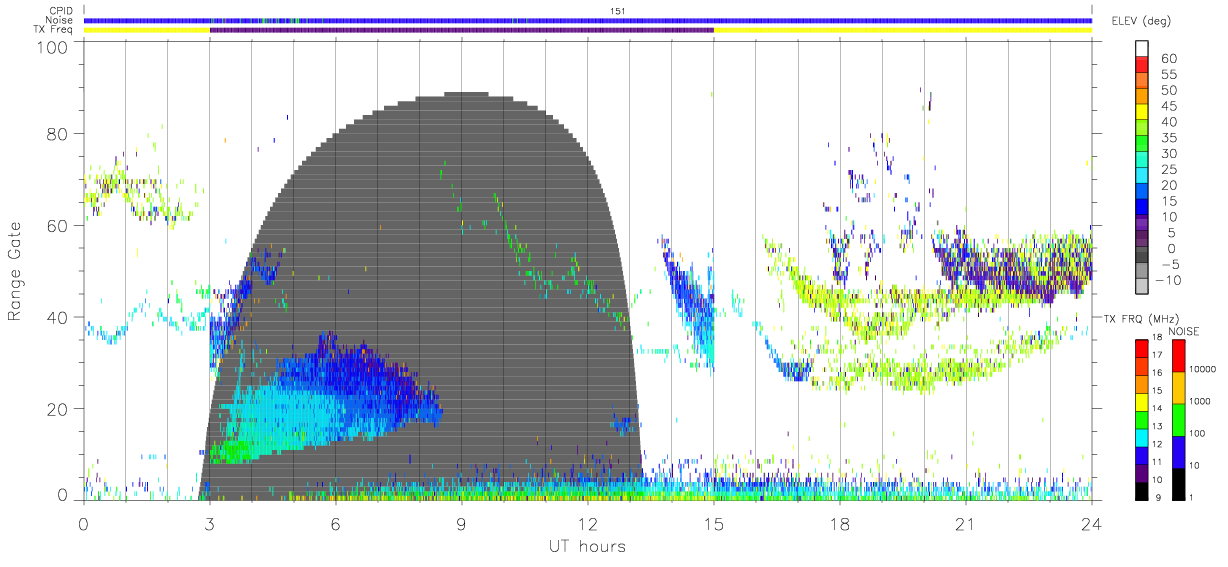Click the TX FRQ legend label '17'
This screenshot has width=1228, height=567.
tap(1157, 355)
